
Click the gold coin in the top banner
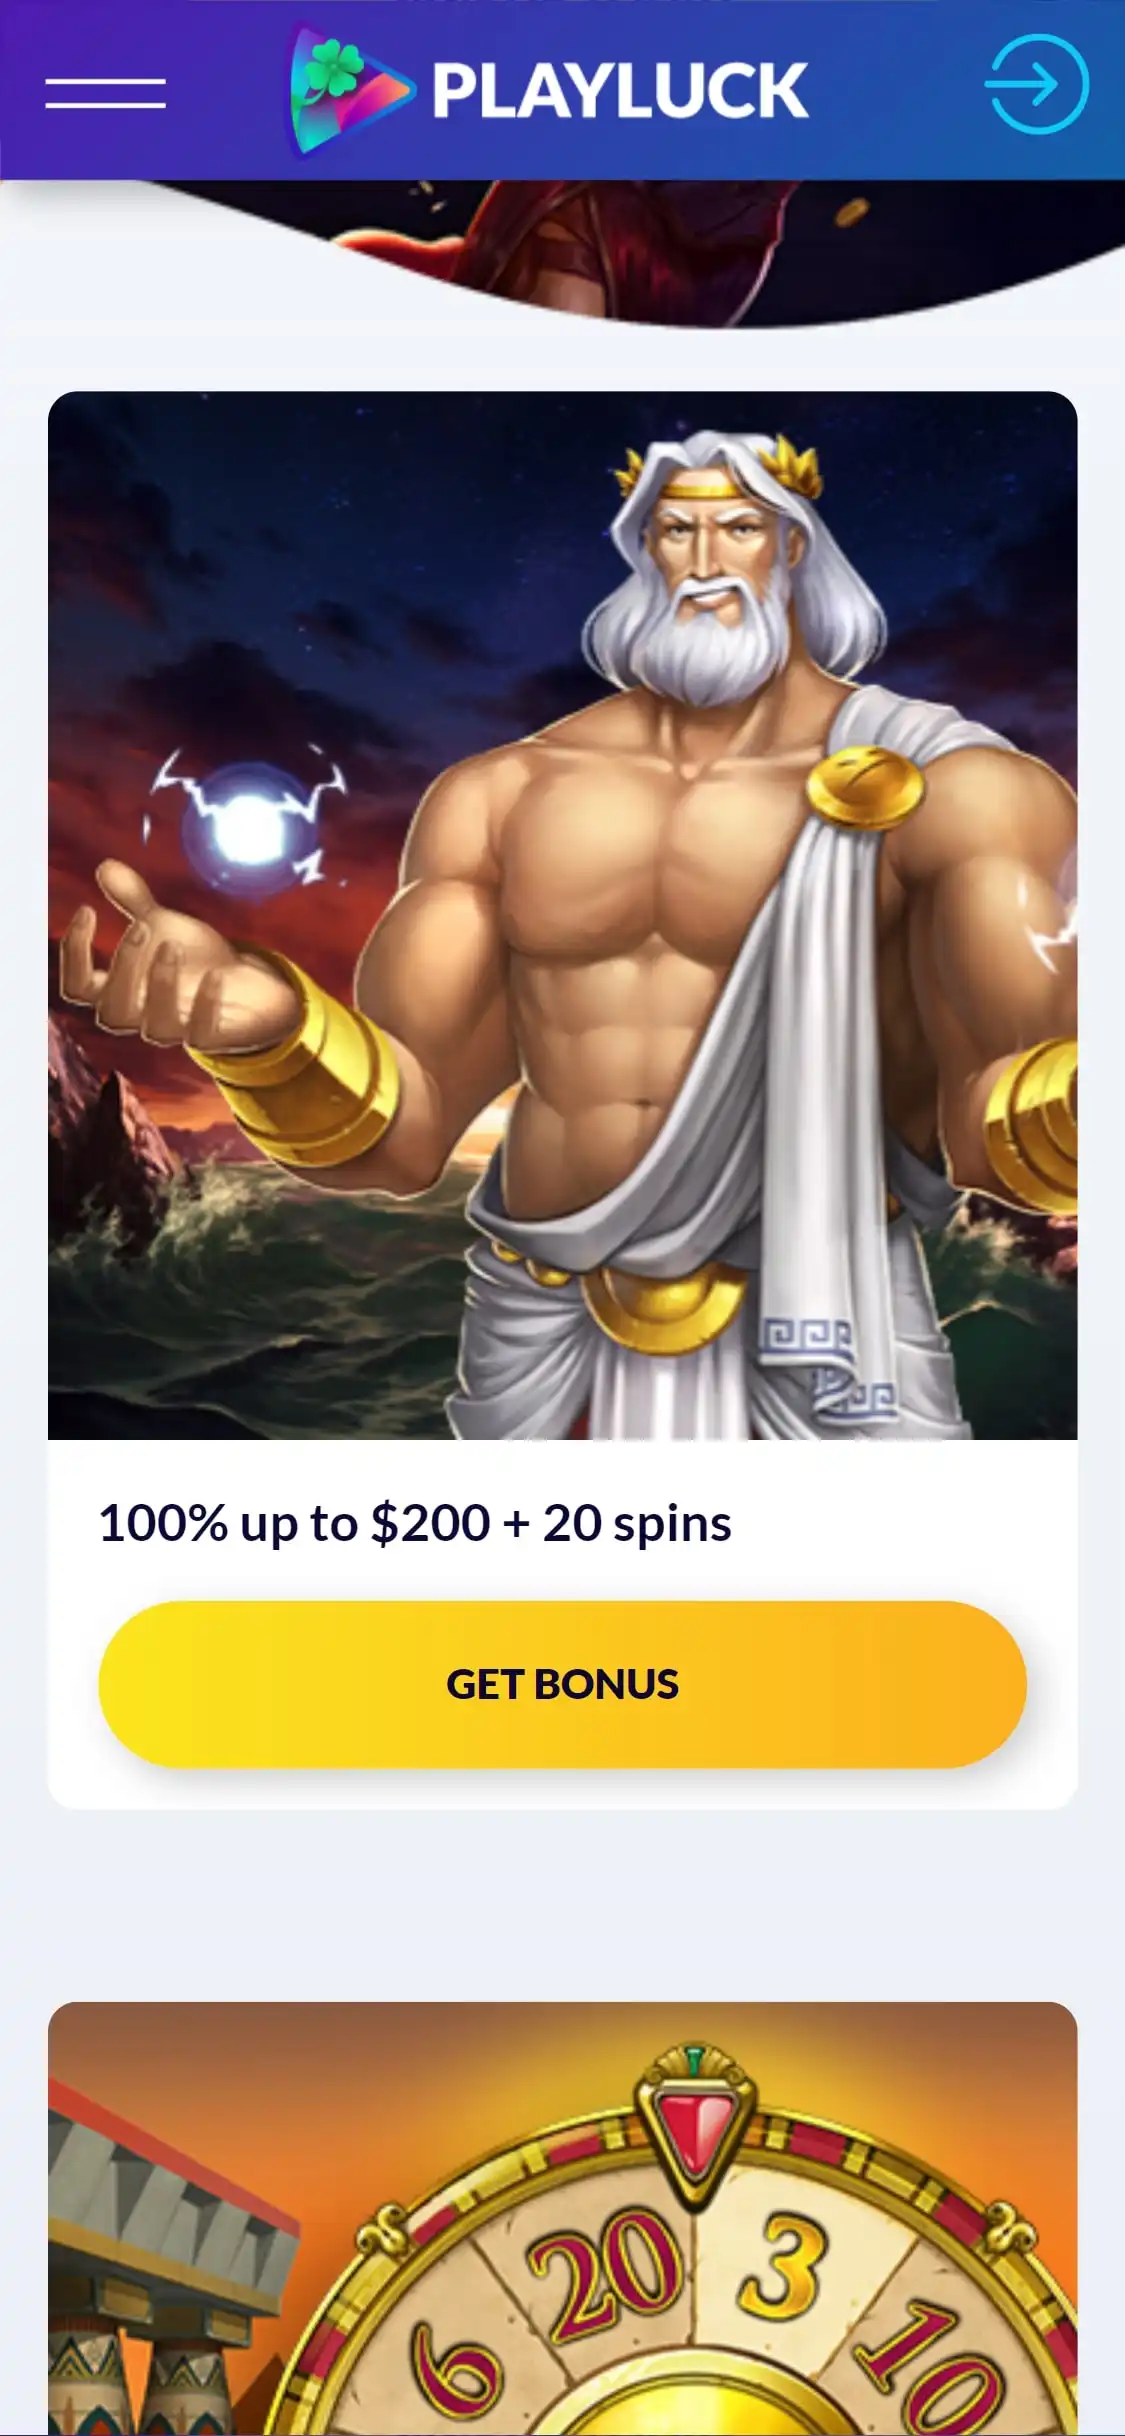click(x=853, y=212)
